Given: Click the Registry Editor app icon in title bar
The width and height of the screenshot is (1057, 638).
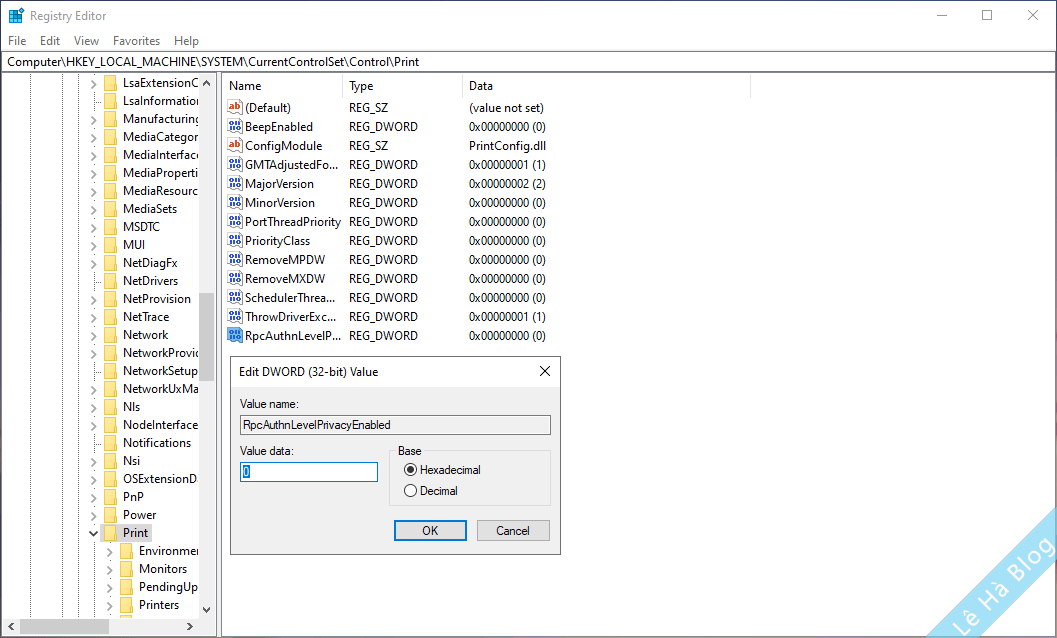Looking at the screenshot, I should 16,16.
